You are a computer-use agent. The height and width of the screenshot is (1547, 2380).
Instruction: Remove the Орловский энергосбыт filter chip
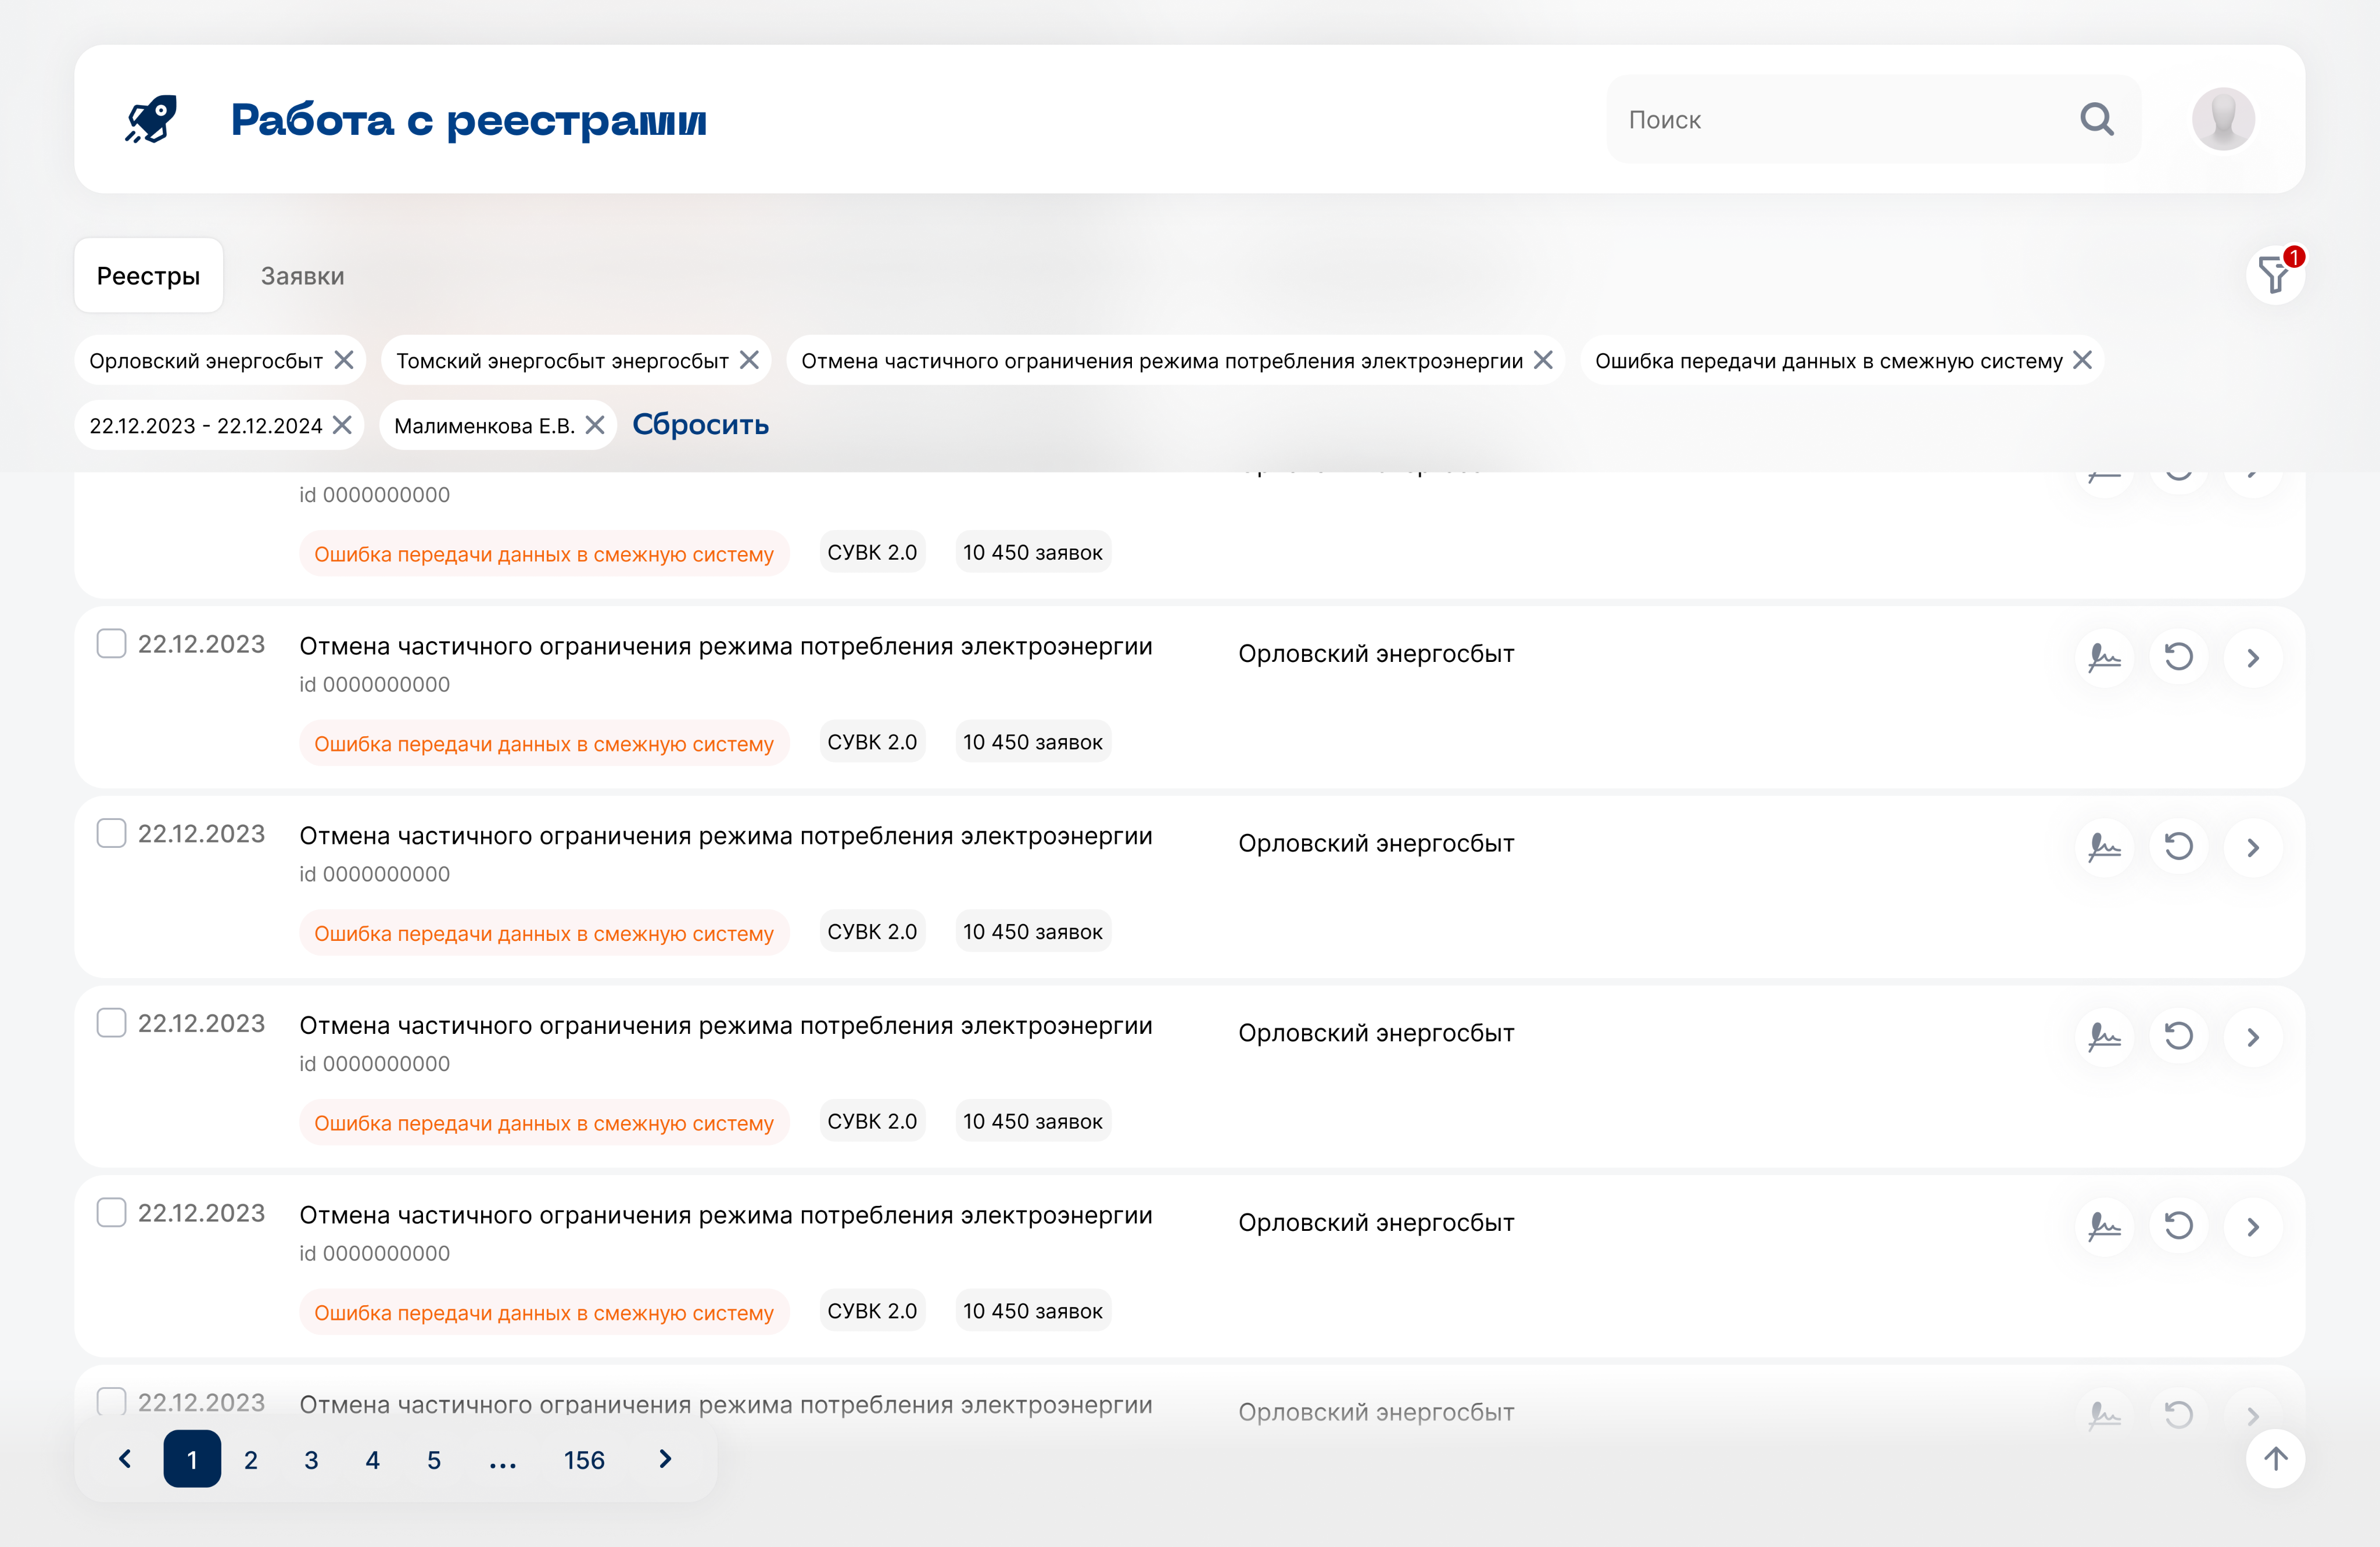click(x=344, y=360)
